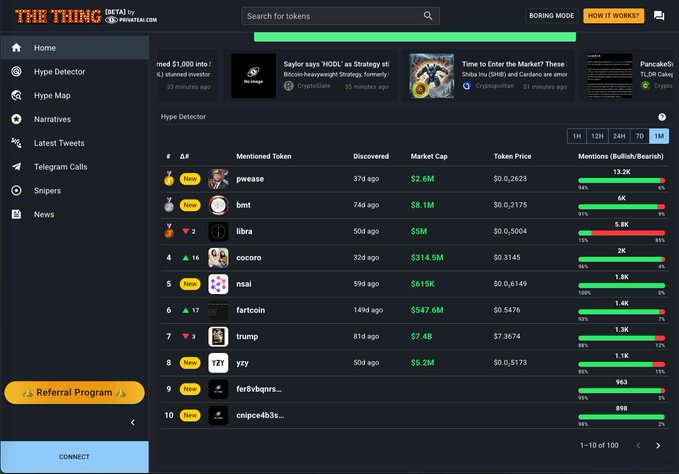Viewport: 679px width, 474px height.
Task: Select the Narratives star icon
Action: (x=16, y=119)
